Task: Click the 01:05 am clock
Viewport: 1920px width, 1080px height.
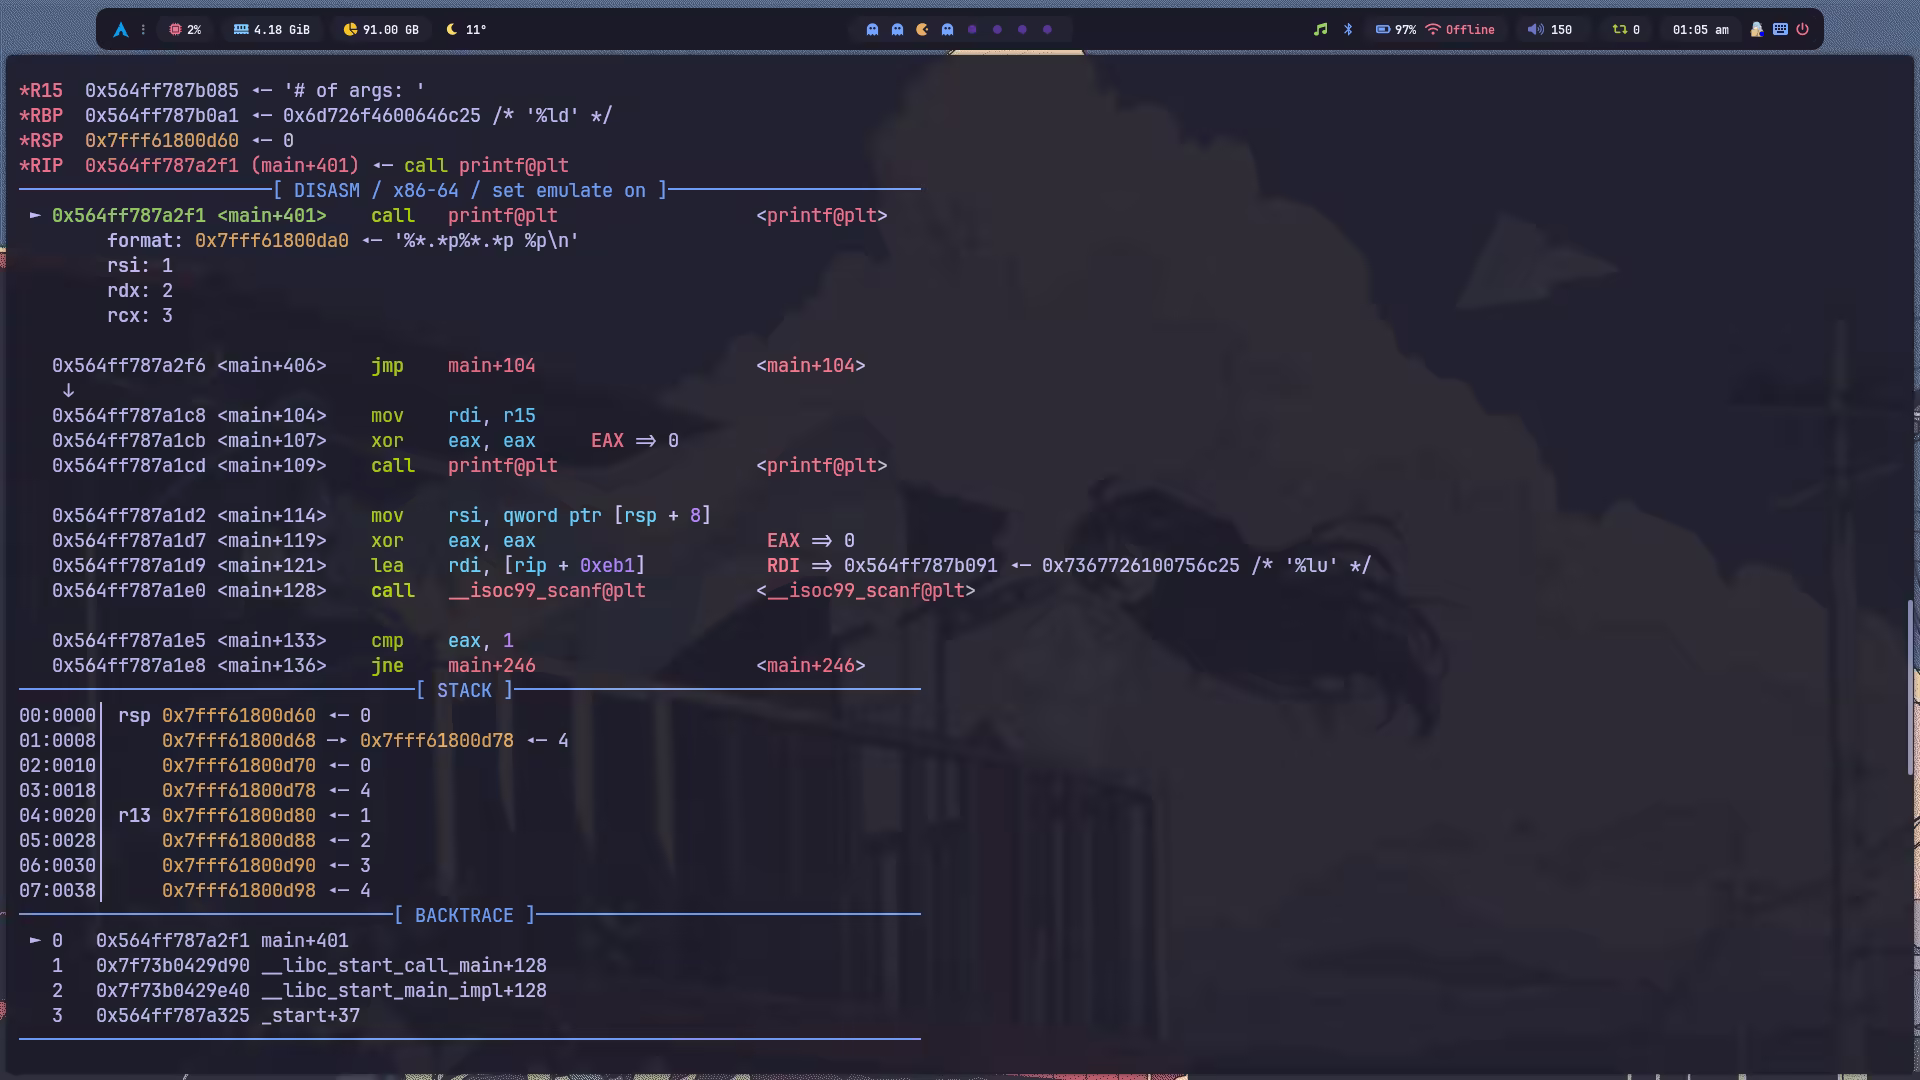Action: pos(1700,30)
